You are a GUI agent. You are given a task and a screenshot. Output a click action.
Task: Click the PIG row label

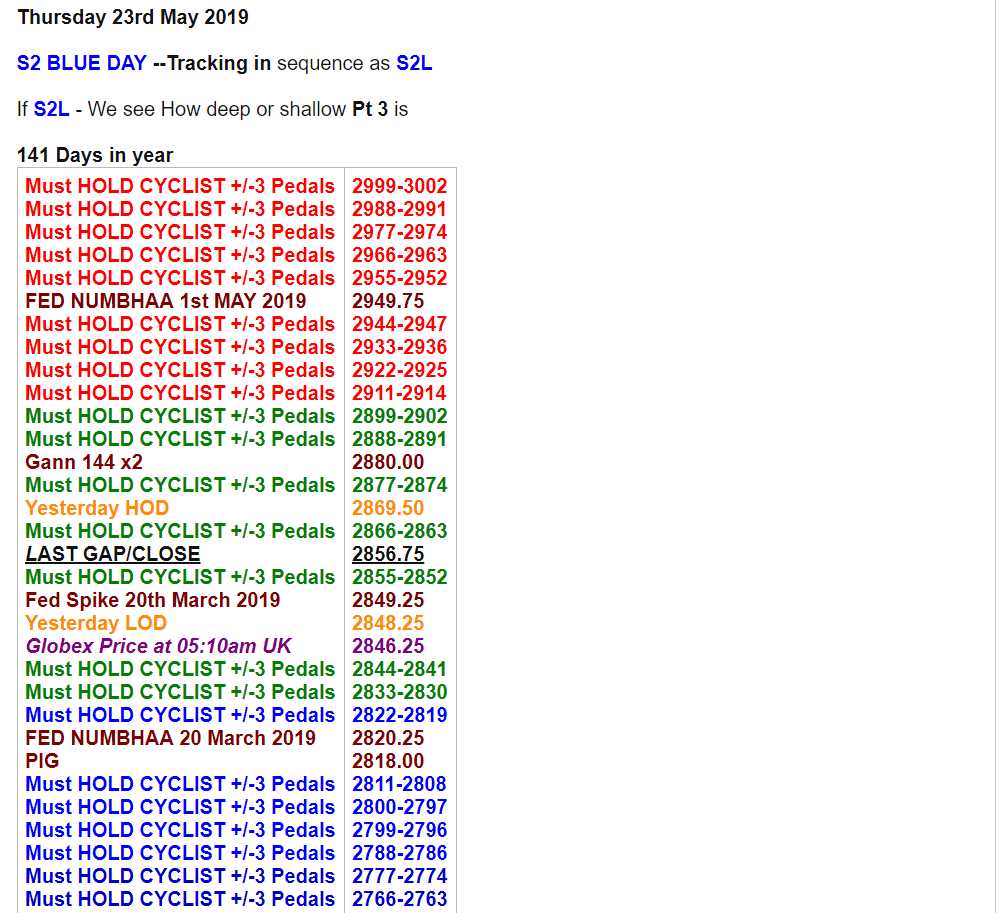(42, 761)
